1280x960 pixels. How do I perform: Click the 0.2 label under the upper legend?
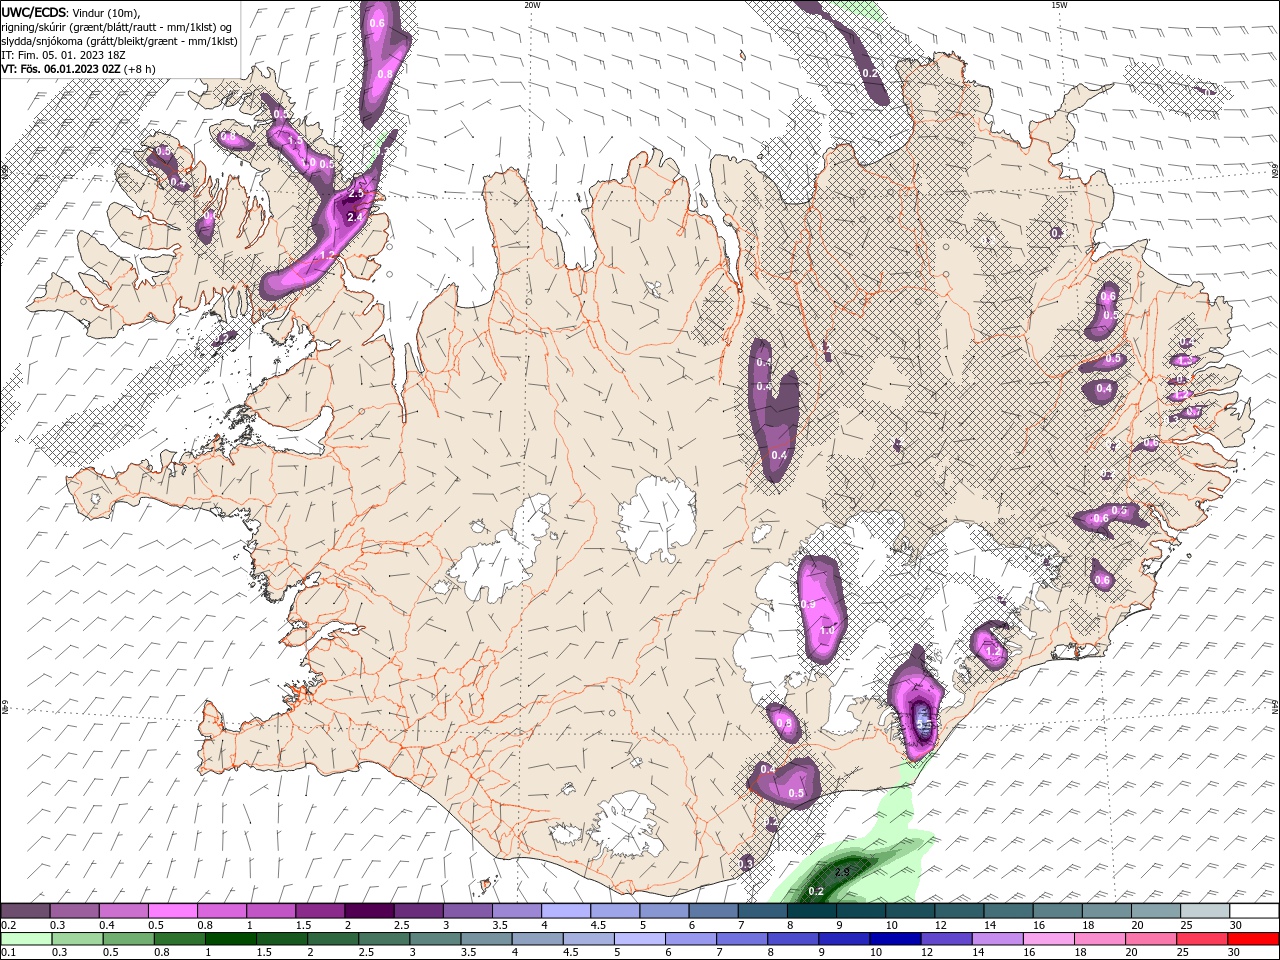click(8, 925)
